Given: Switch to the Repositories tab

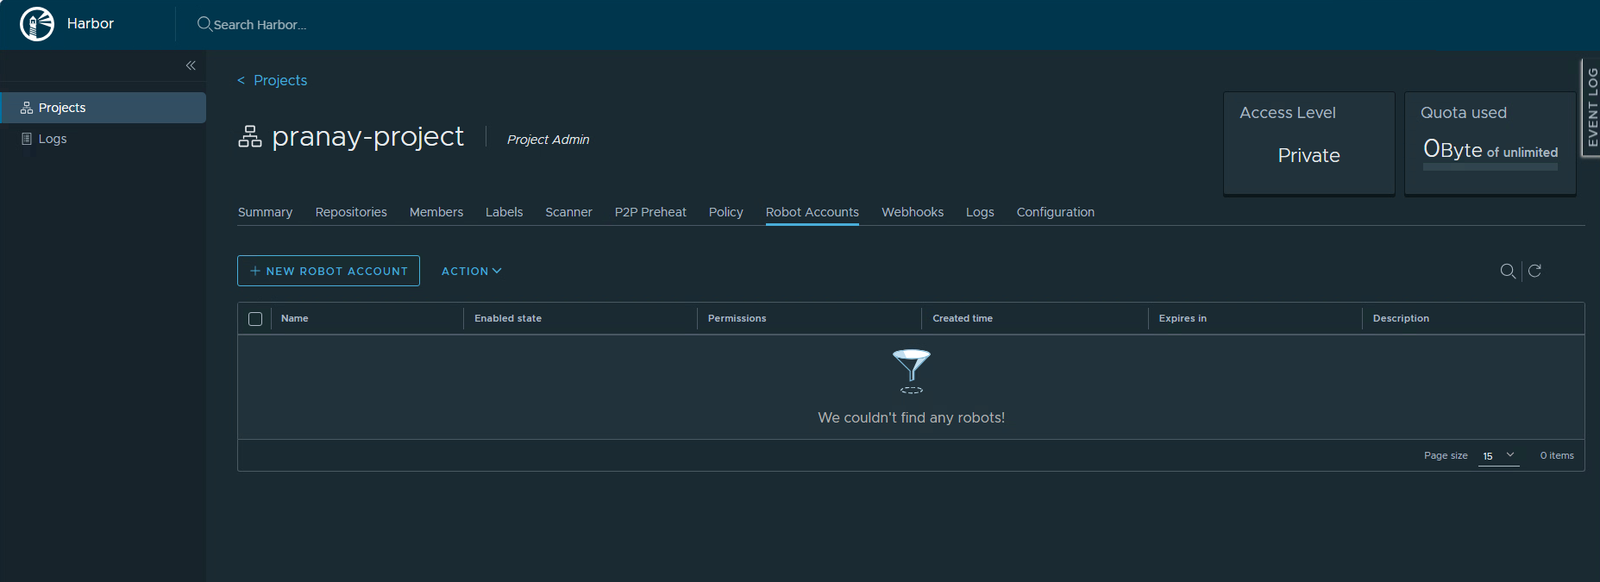Looking at the screenshot, I should tap(351, 212).
